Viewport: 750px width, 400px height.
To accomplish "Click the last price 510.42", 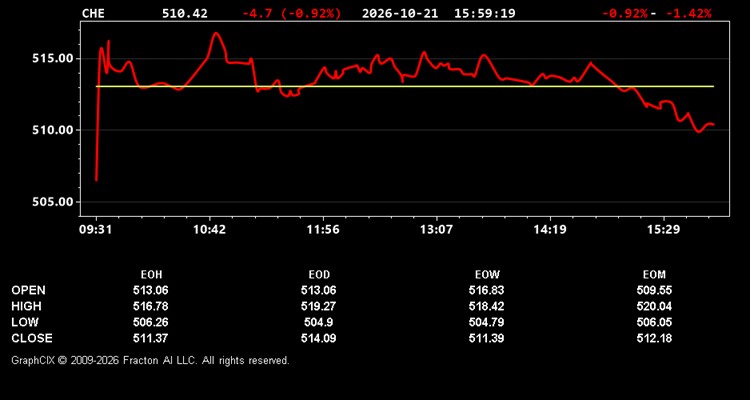I will pyautogui.click(x=185, y=13).
